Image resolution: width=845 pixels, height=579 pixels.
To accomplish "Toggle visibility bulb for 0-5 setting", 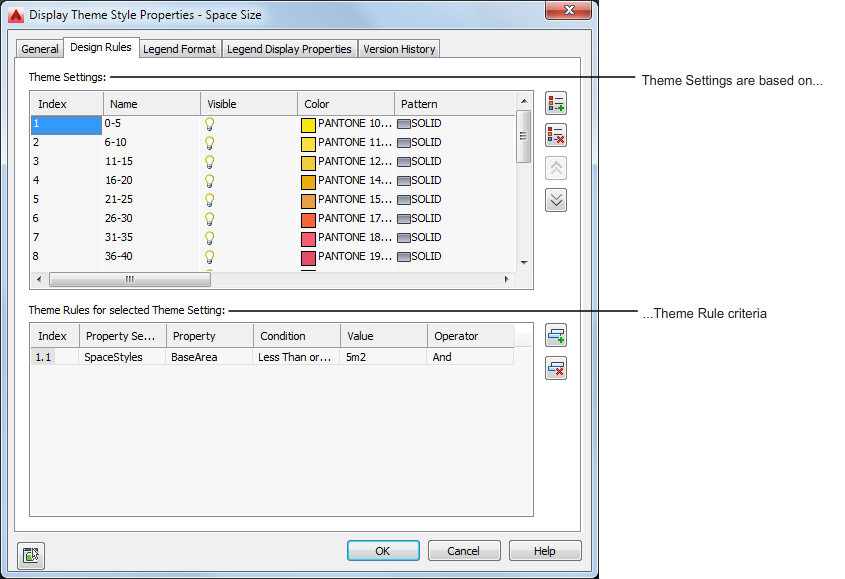I will [x=210, y=124].
